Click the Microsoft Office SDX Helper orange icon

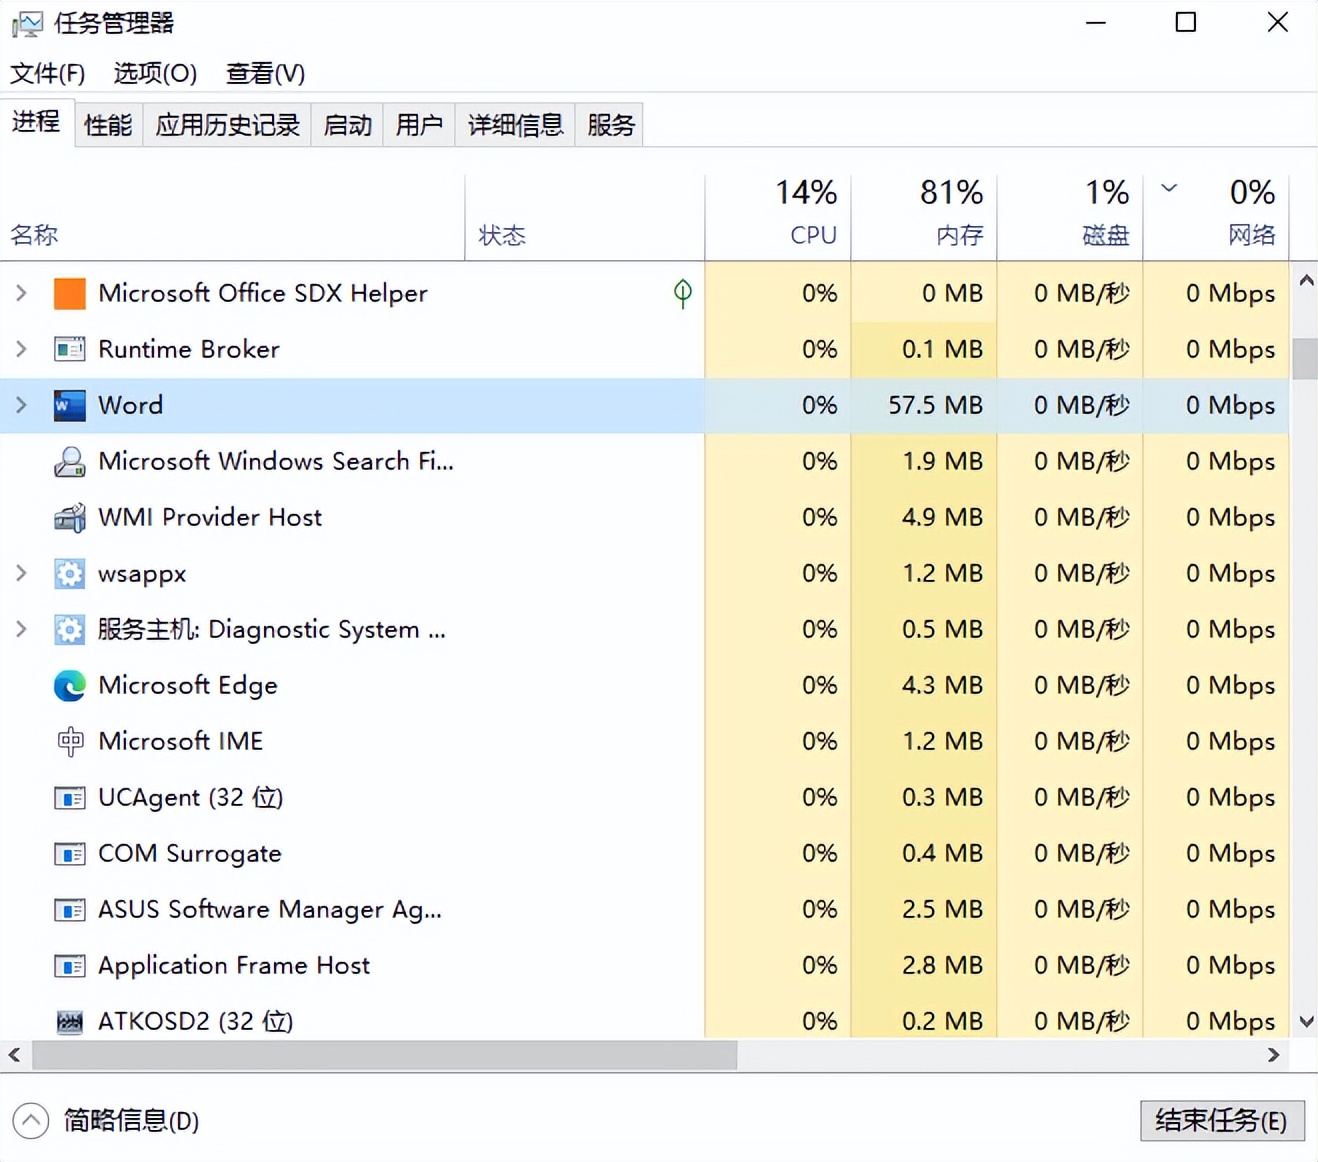(x=69, y=293)
